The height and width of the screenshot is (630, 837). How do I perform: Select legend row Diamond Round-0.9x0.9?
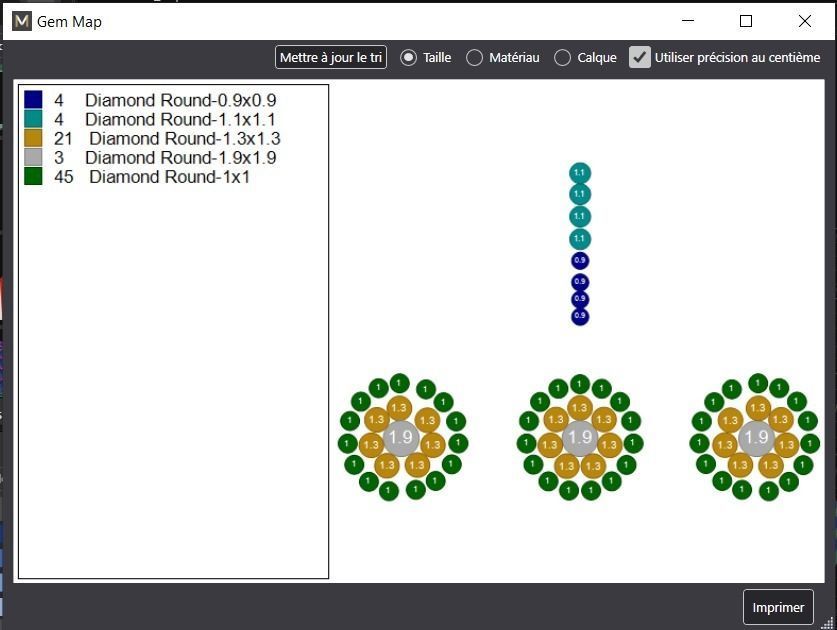(x=150, y=100)
